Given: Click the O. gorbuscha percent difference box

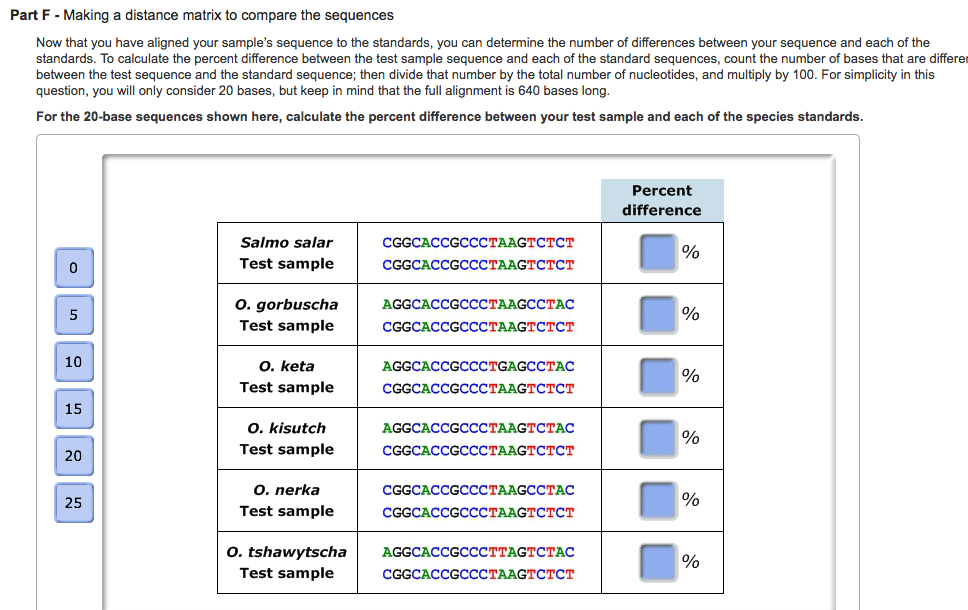Looking at the screenshot, I should (x=659, y=314).
